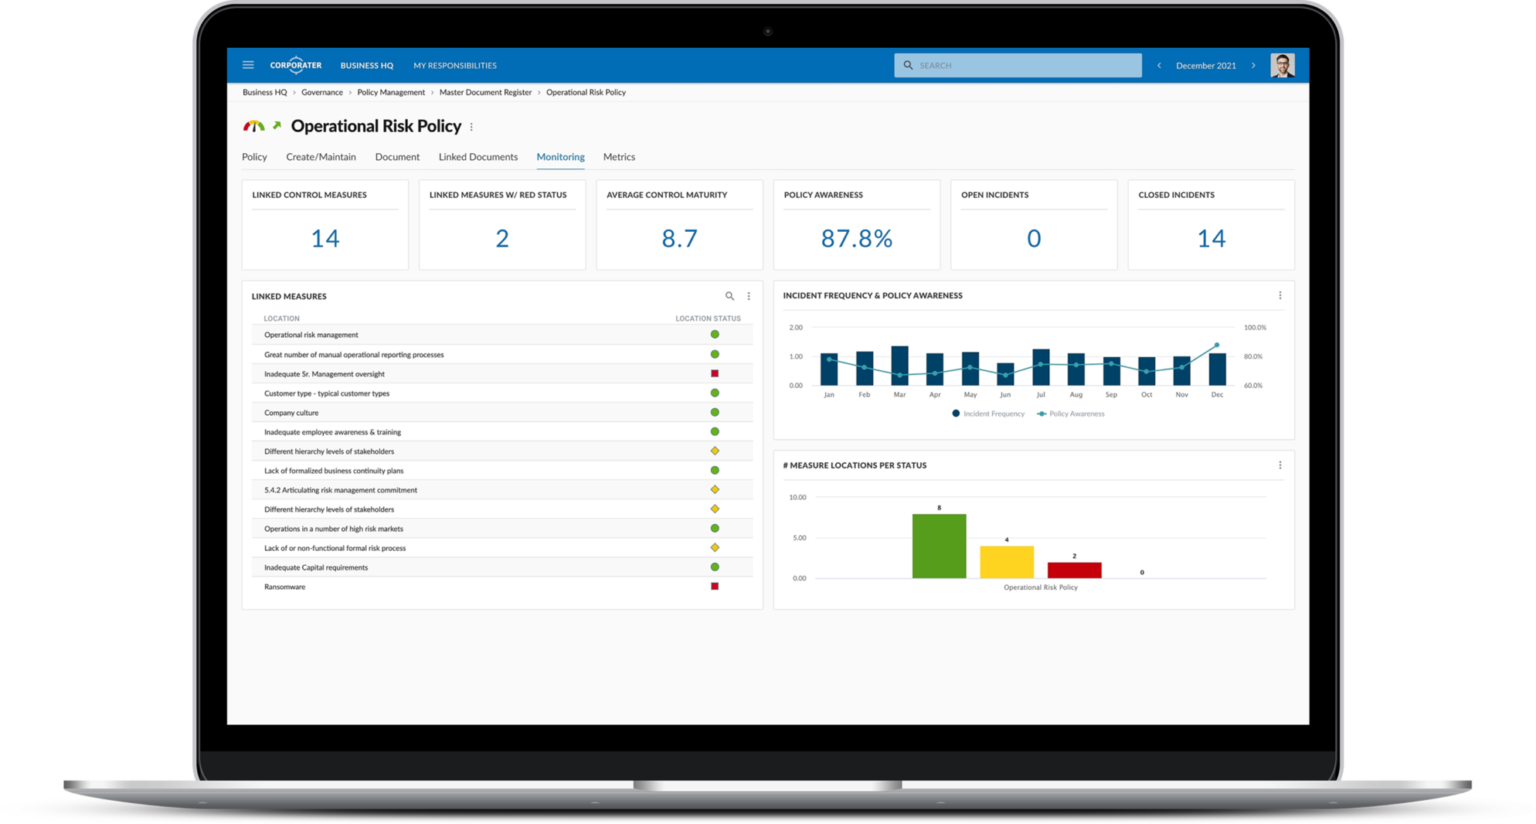Navigate to Governance via breadcrumb

pyautogui.click(x=321, y=92)
